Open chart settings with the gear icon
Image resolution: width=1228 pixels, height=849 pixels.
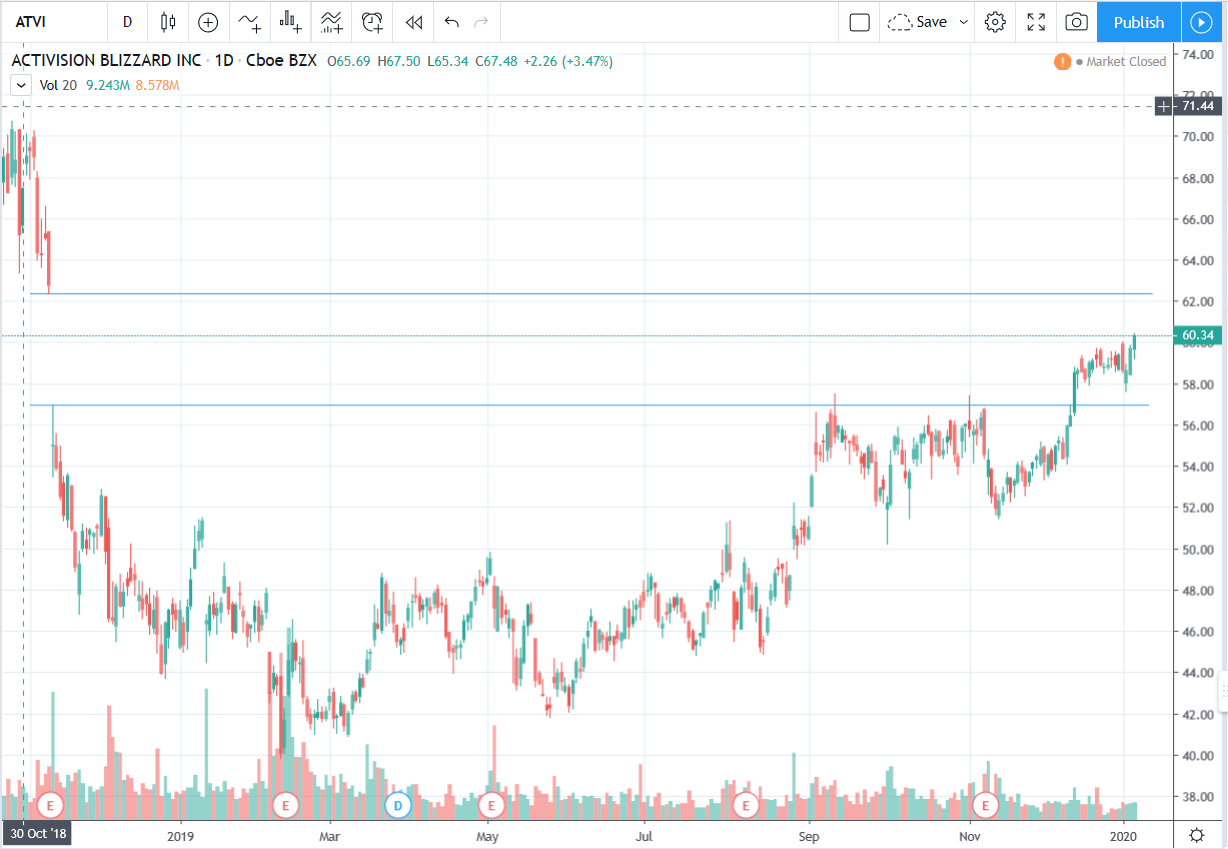[x=995, y=22]
